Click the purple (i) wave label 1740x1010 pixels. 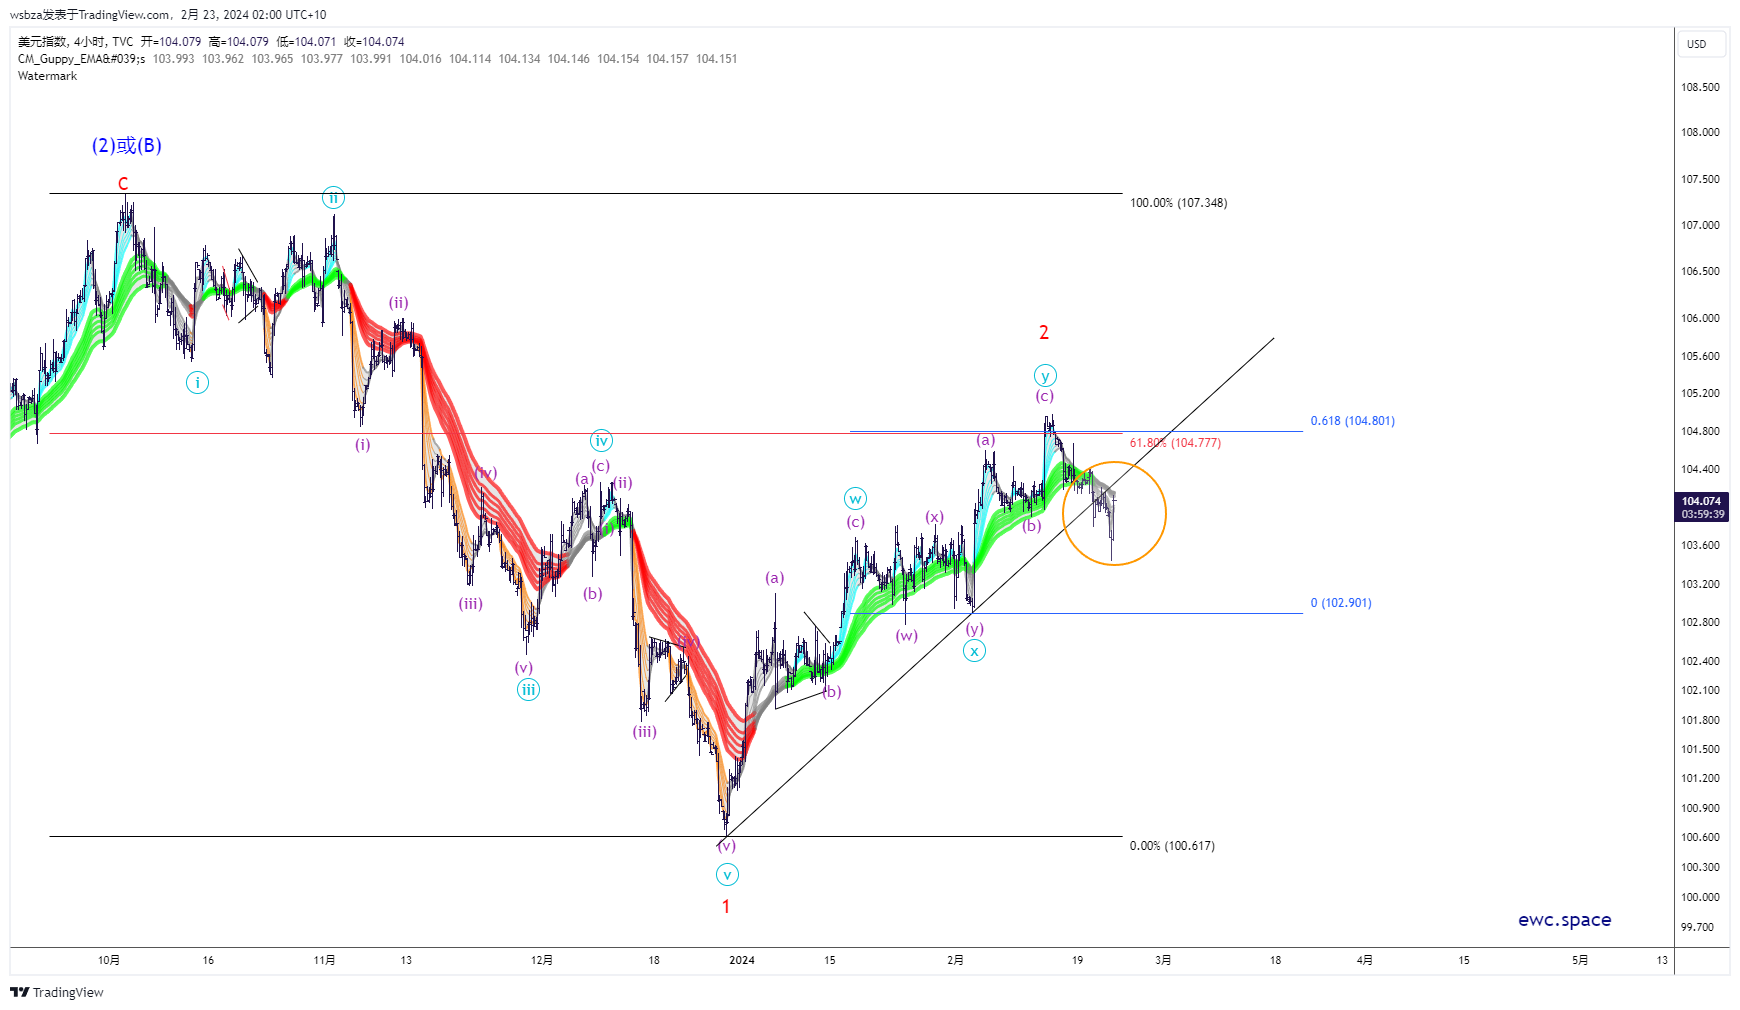point(362,445)
